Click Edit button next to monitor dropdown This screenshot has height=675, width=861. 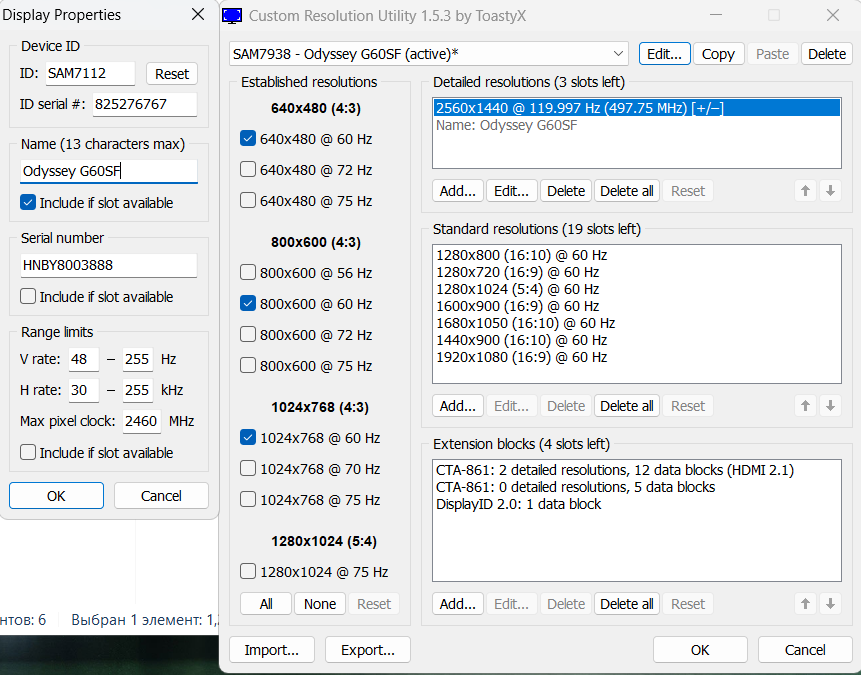[664, 54]
